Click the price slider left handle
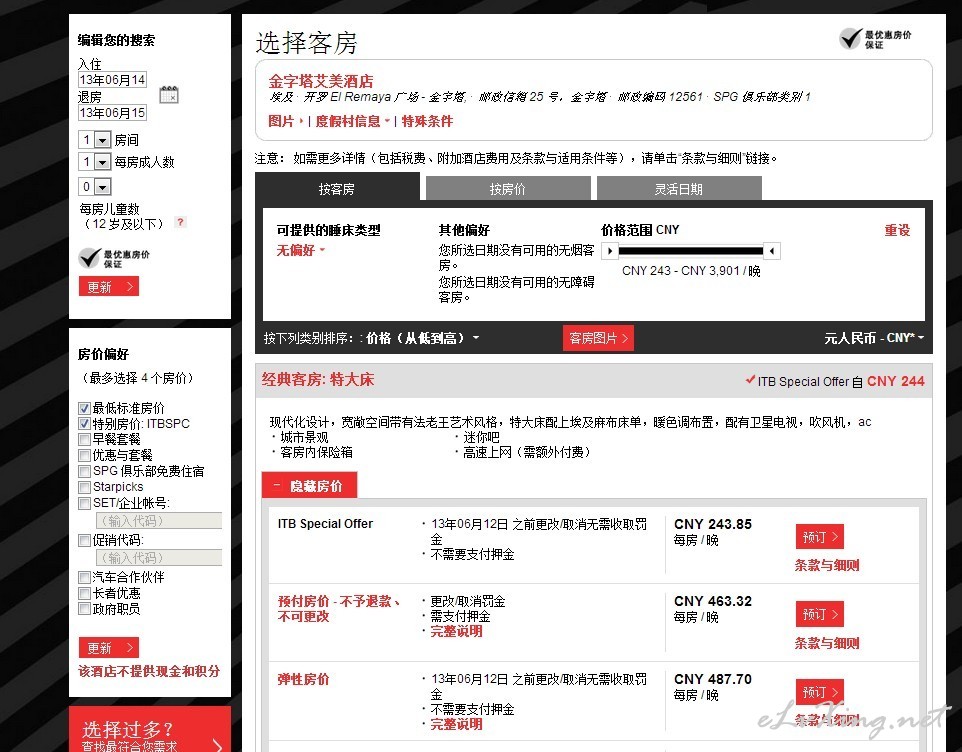 click(x=610, y=250)
